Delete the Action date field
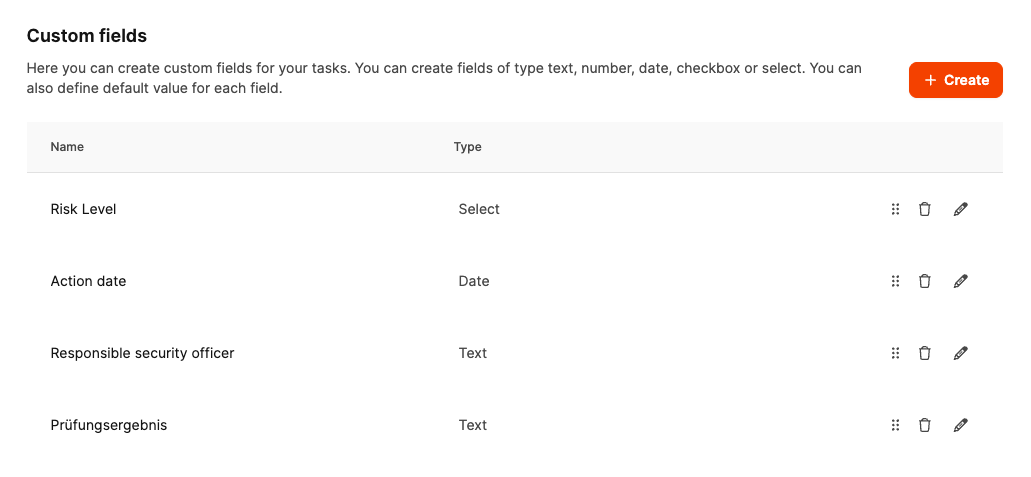Screen dimensions: 1031x477 coord(925,281)
